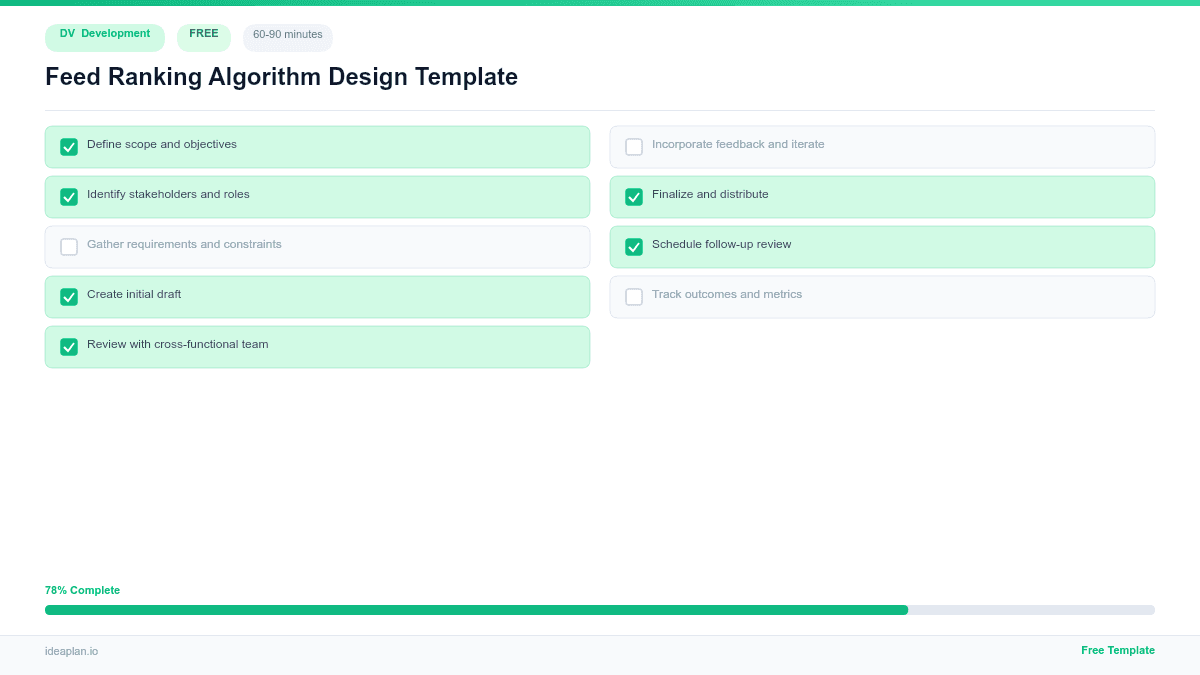Uncheck the Review with cross-functional team box
This screenshot has height=675, width=1200.
coord(69,346)
